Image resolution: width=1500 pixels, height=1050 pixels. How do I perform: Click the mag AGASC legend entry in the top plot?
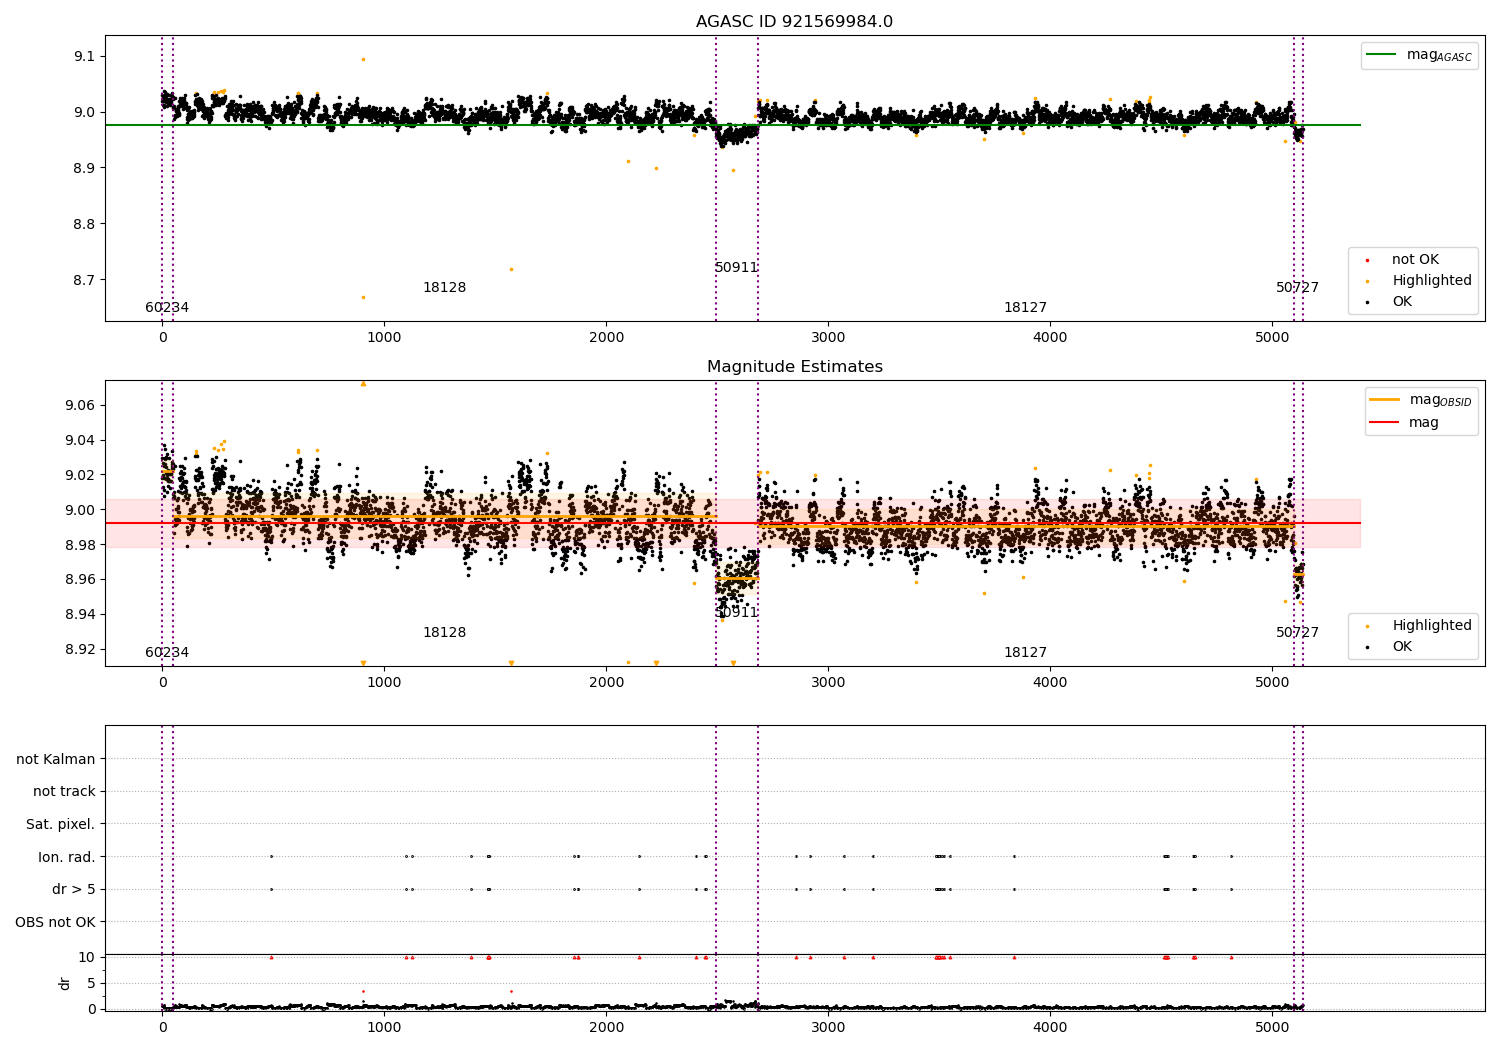[1419, 55]
